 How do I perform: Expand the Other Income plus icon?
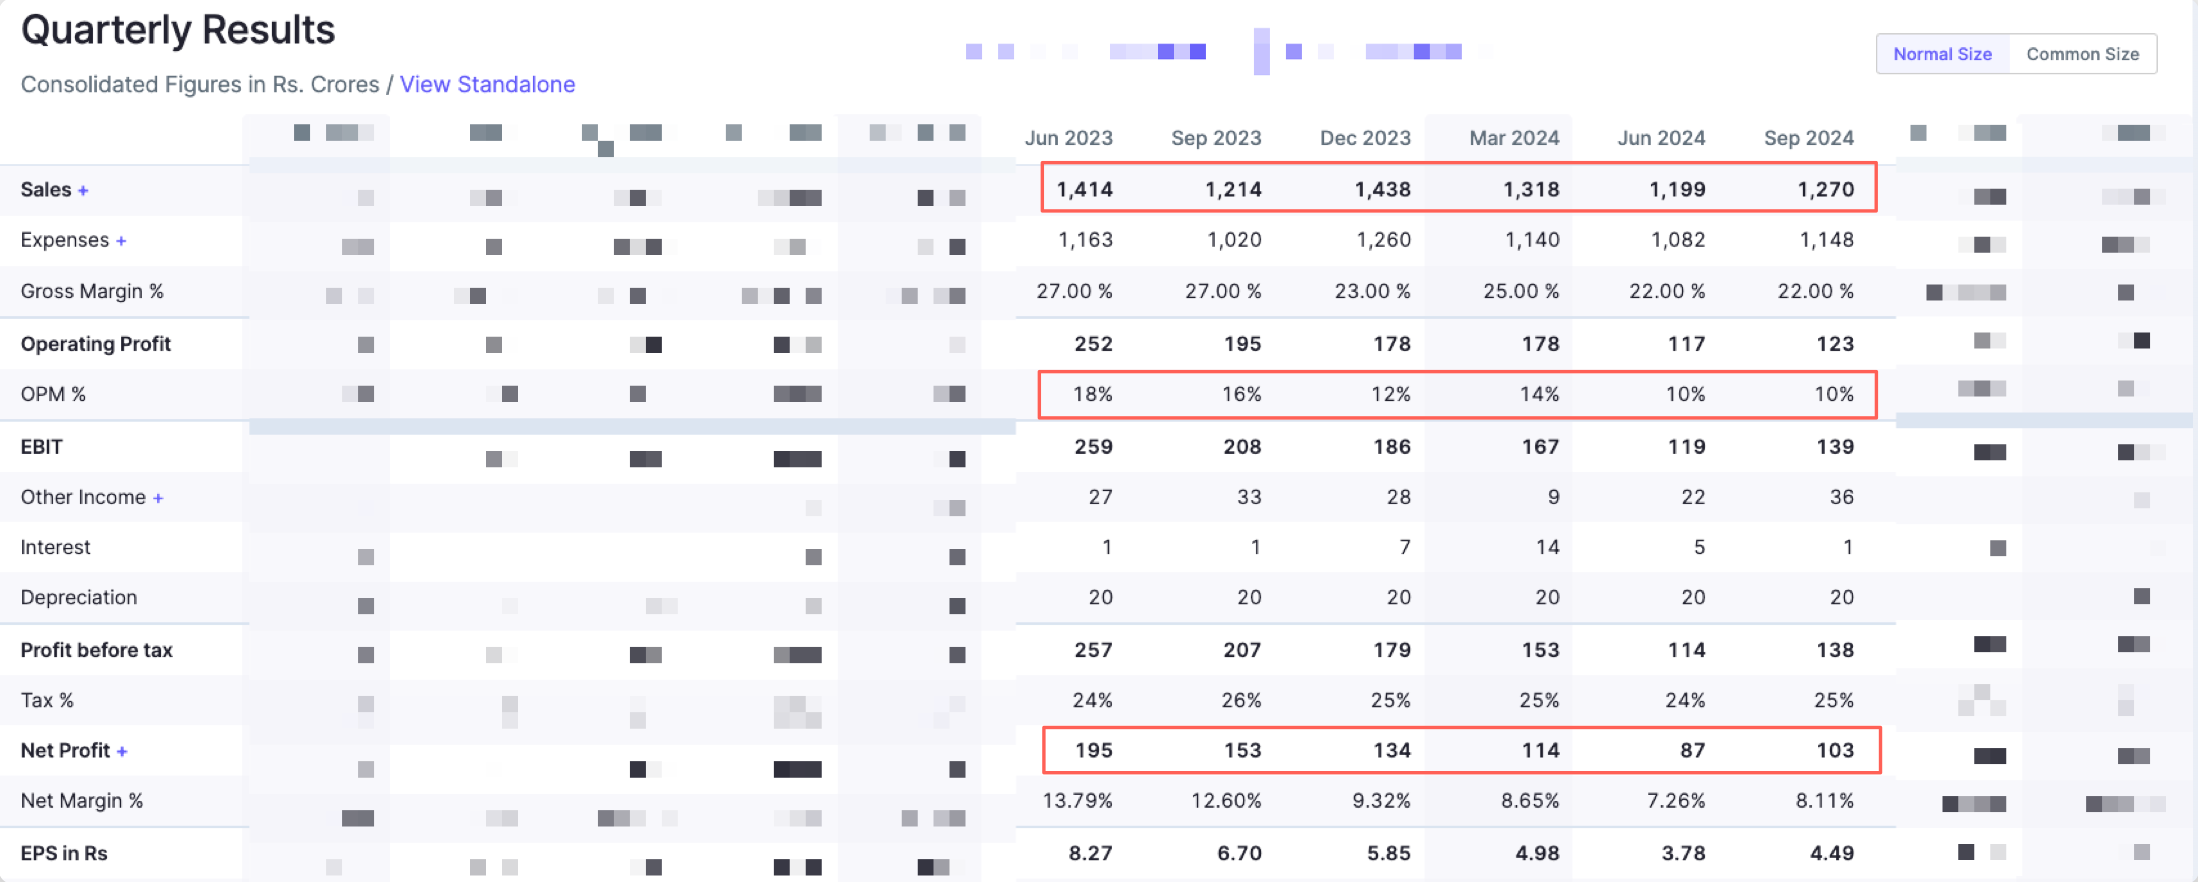pyautogui.click(x=158, y=498)
